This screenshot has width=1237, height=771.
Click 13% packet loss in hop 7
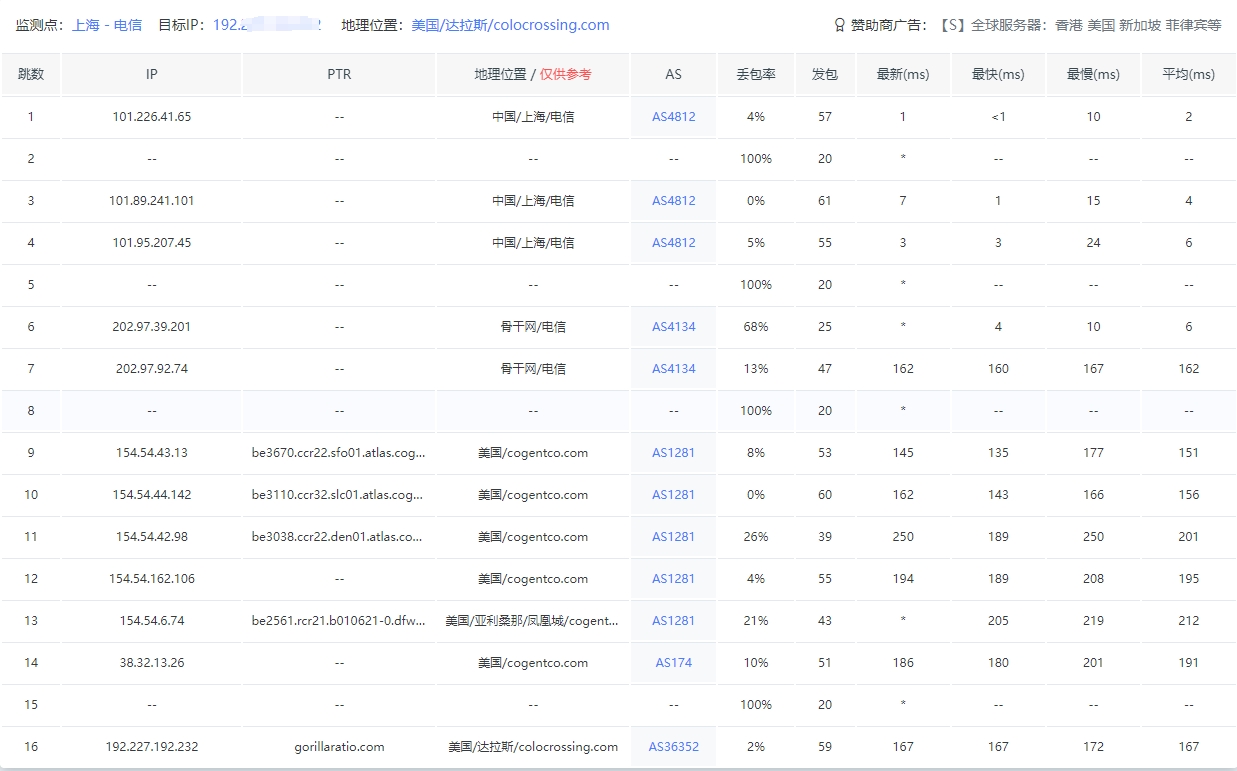coord(756,369)
